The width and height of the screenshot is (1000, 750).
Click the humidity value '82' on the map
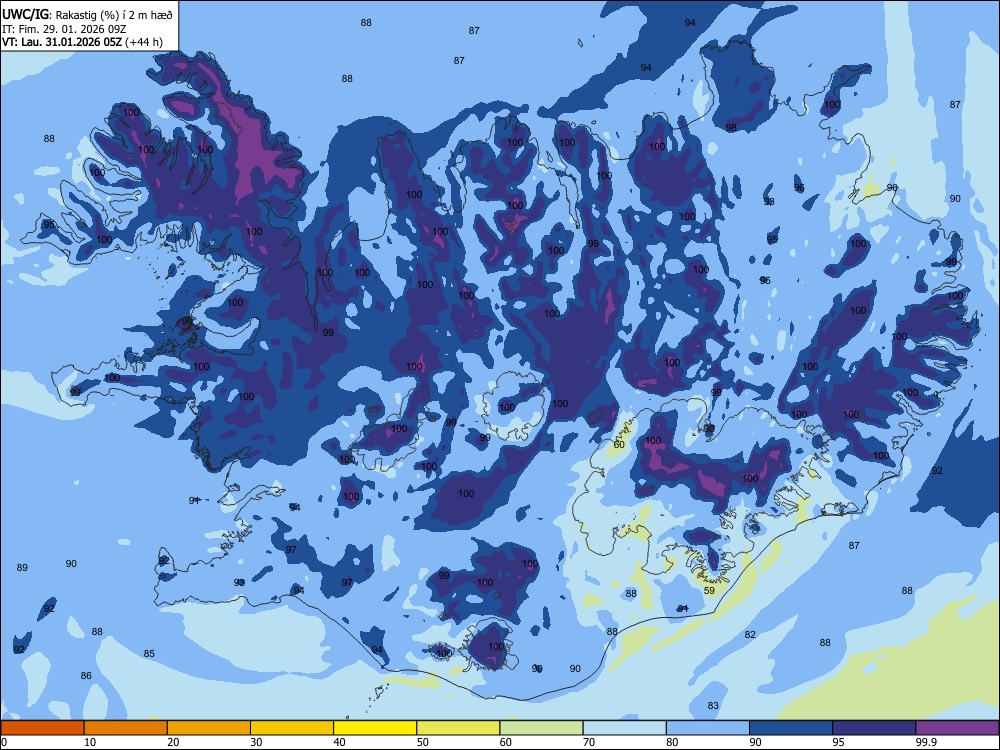[750, 634]
